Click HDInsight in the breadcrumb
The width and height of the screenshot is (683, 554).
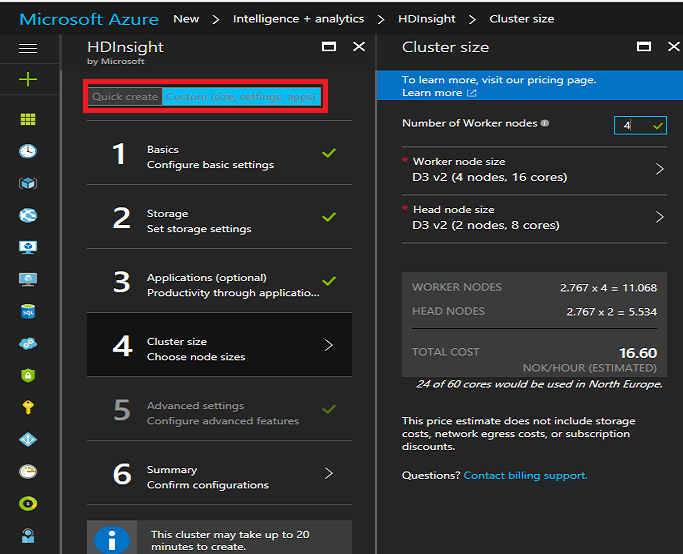[x=427, y=19]
